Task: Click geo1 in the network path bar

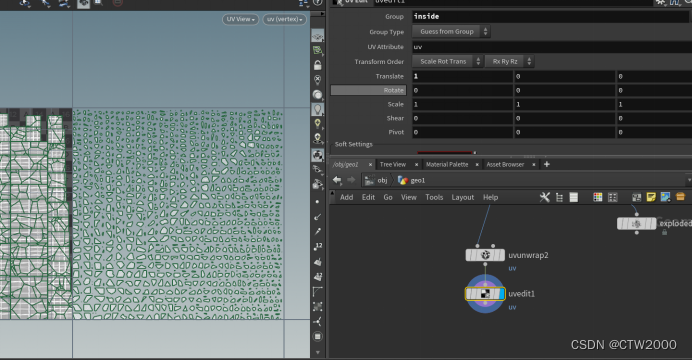Action: pyautogui.click(x=412, y=180)
